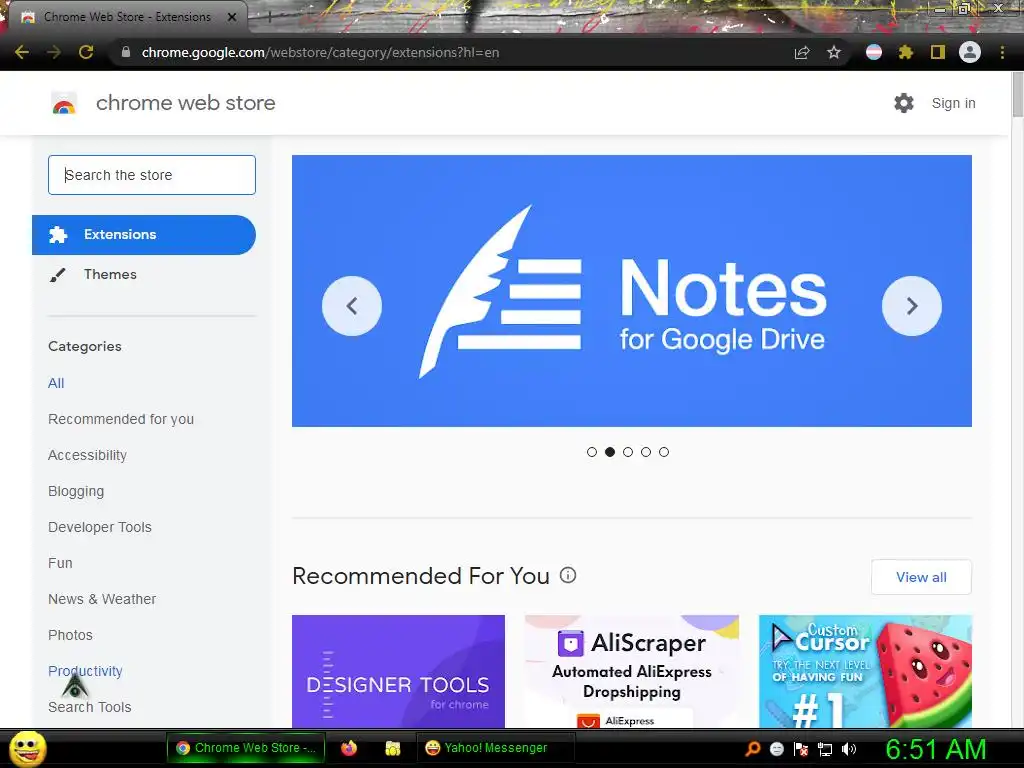1024x768 pixels.
Task: Select the Extensions sidebar tab
Action: click(x=144, y=234)
